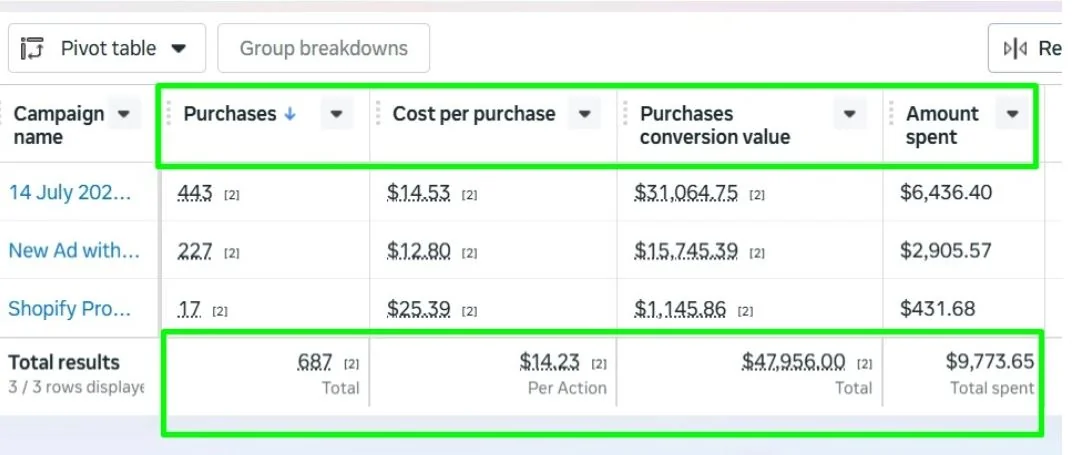Click the 443 purchases cell

[x=195, y=192]
